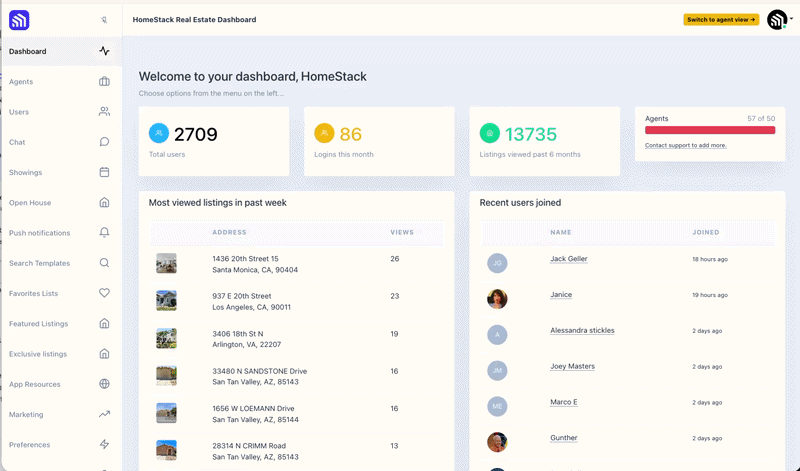Click the JG initials avatar

coord(497,263)
